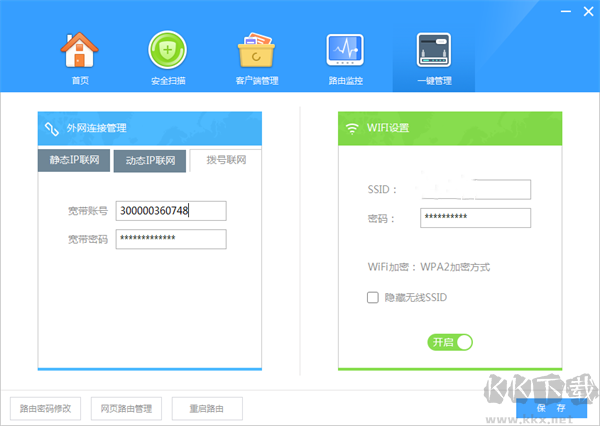
Task: Click the 重启路由 button
Action: click(x=207, y=408)
